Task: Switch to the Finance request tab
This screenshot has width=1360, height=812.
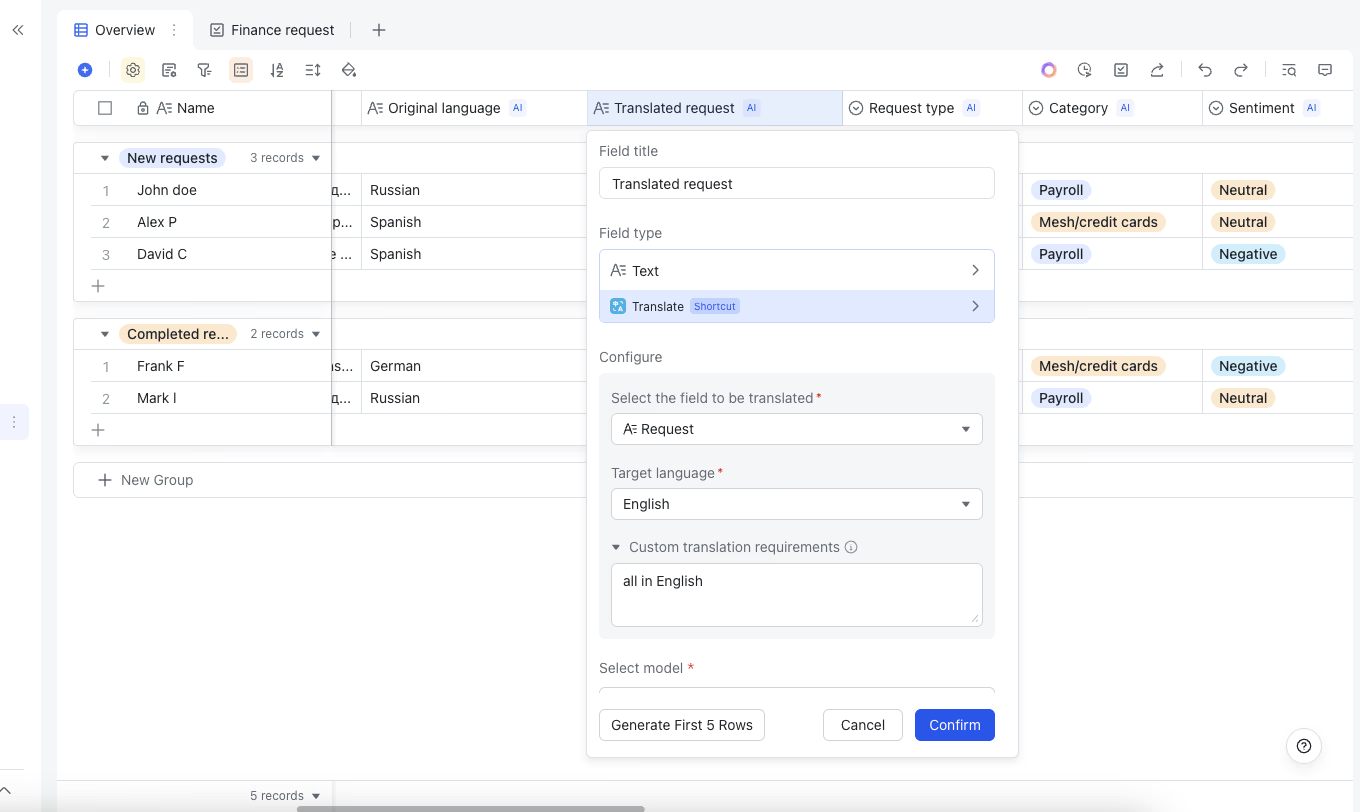Action: 272,30
